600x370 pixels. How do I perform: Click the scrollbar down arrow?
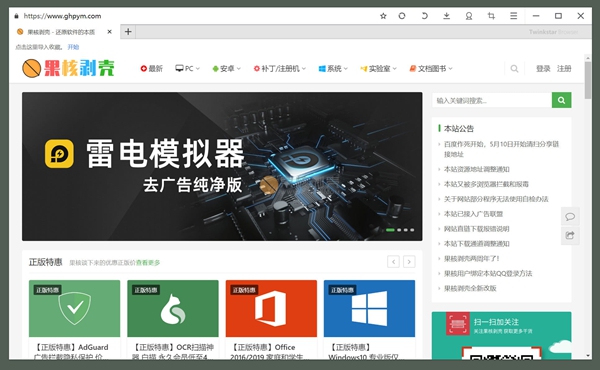pyautogui.click(x=588, y=356)
